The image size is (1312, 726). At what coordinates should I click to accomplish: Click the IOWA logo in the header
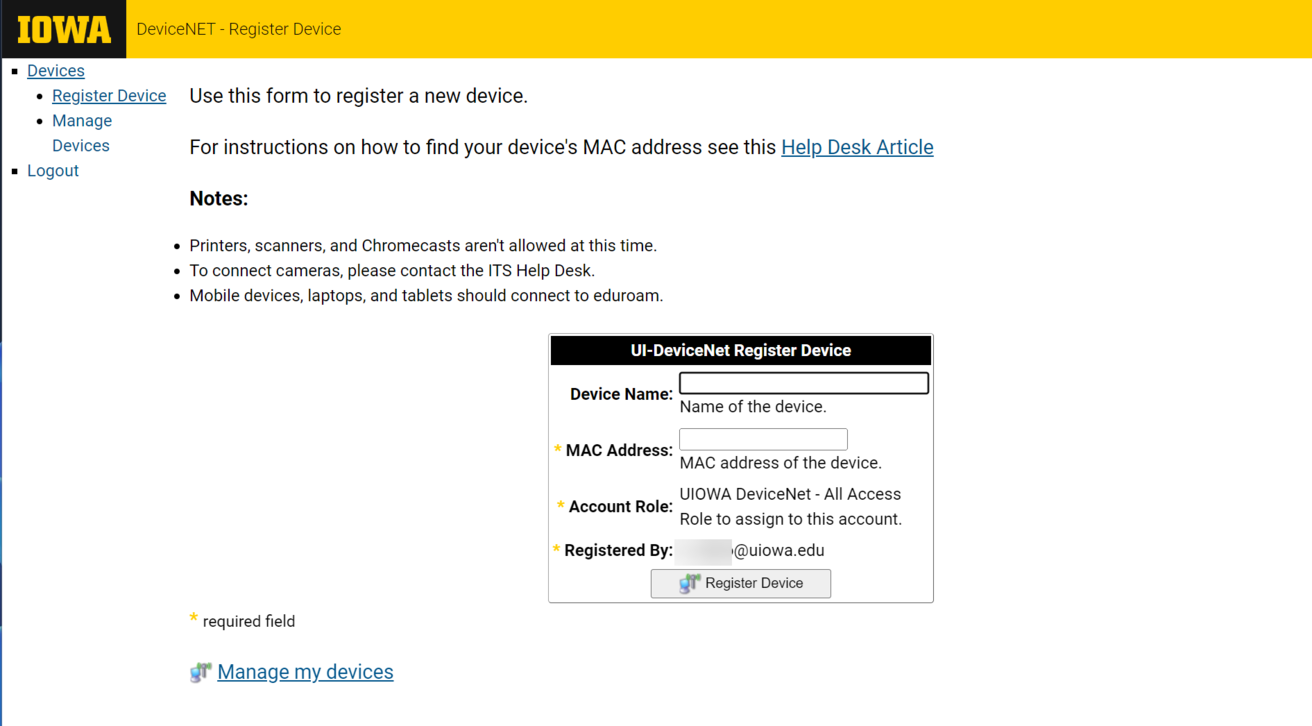(x=62, y=29)
